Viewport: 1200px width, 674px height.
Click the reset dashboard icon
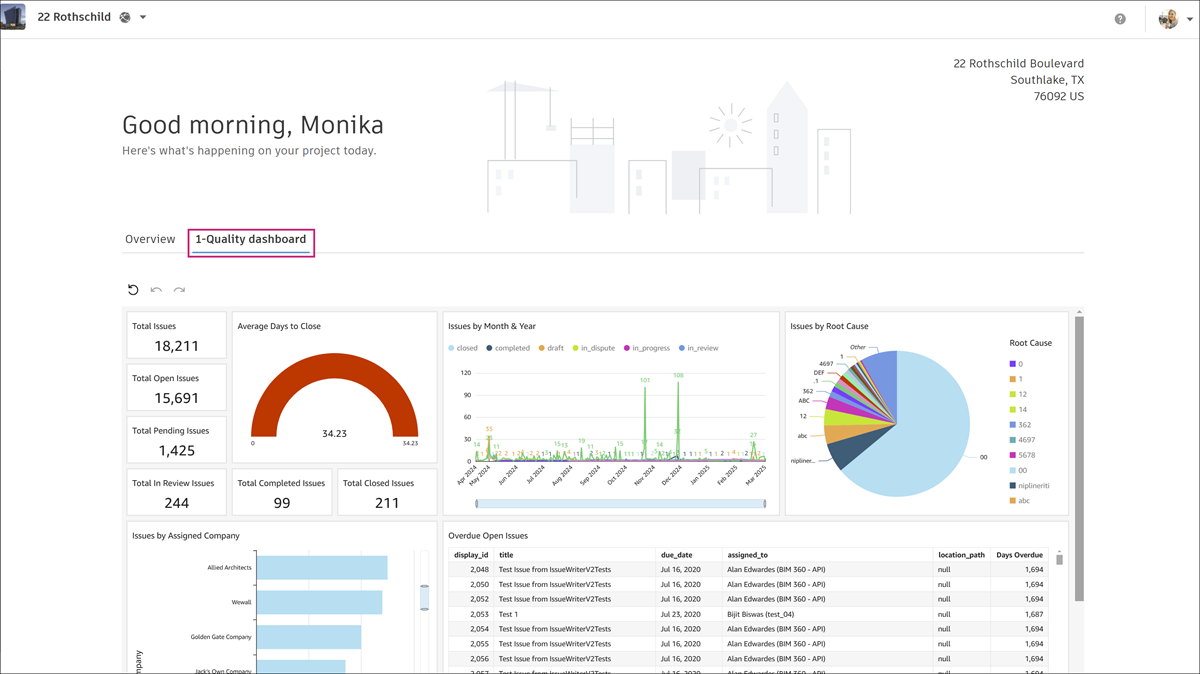pos(133,290)
